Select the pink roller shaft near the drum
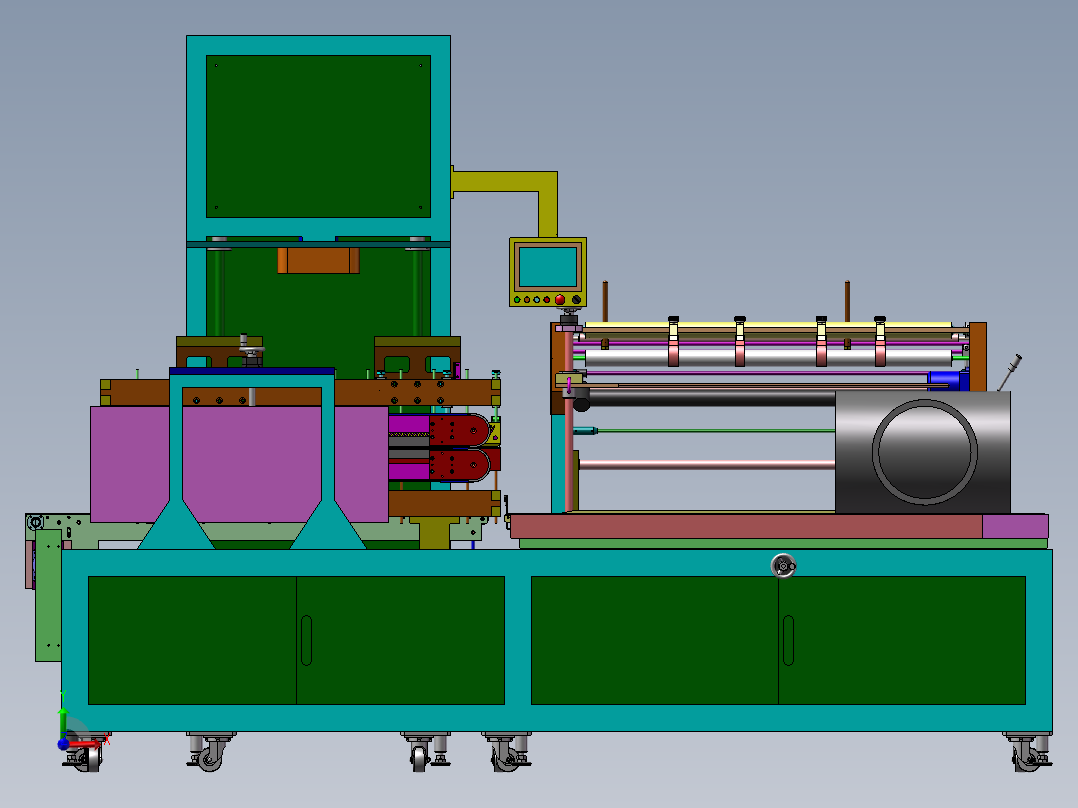The width and height of the screenshot is (1078, 808). coord(707,464)
